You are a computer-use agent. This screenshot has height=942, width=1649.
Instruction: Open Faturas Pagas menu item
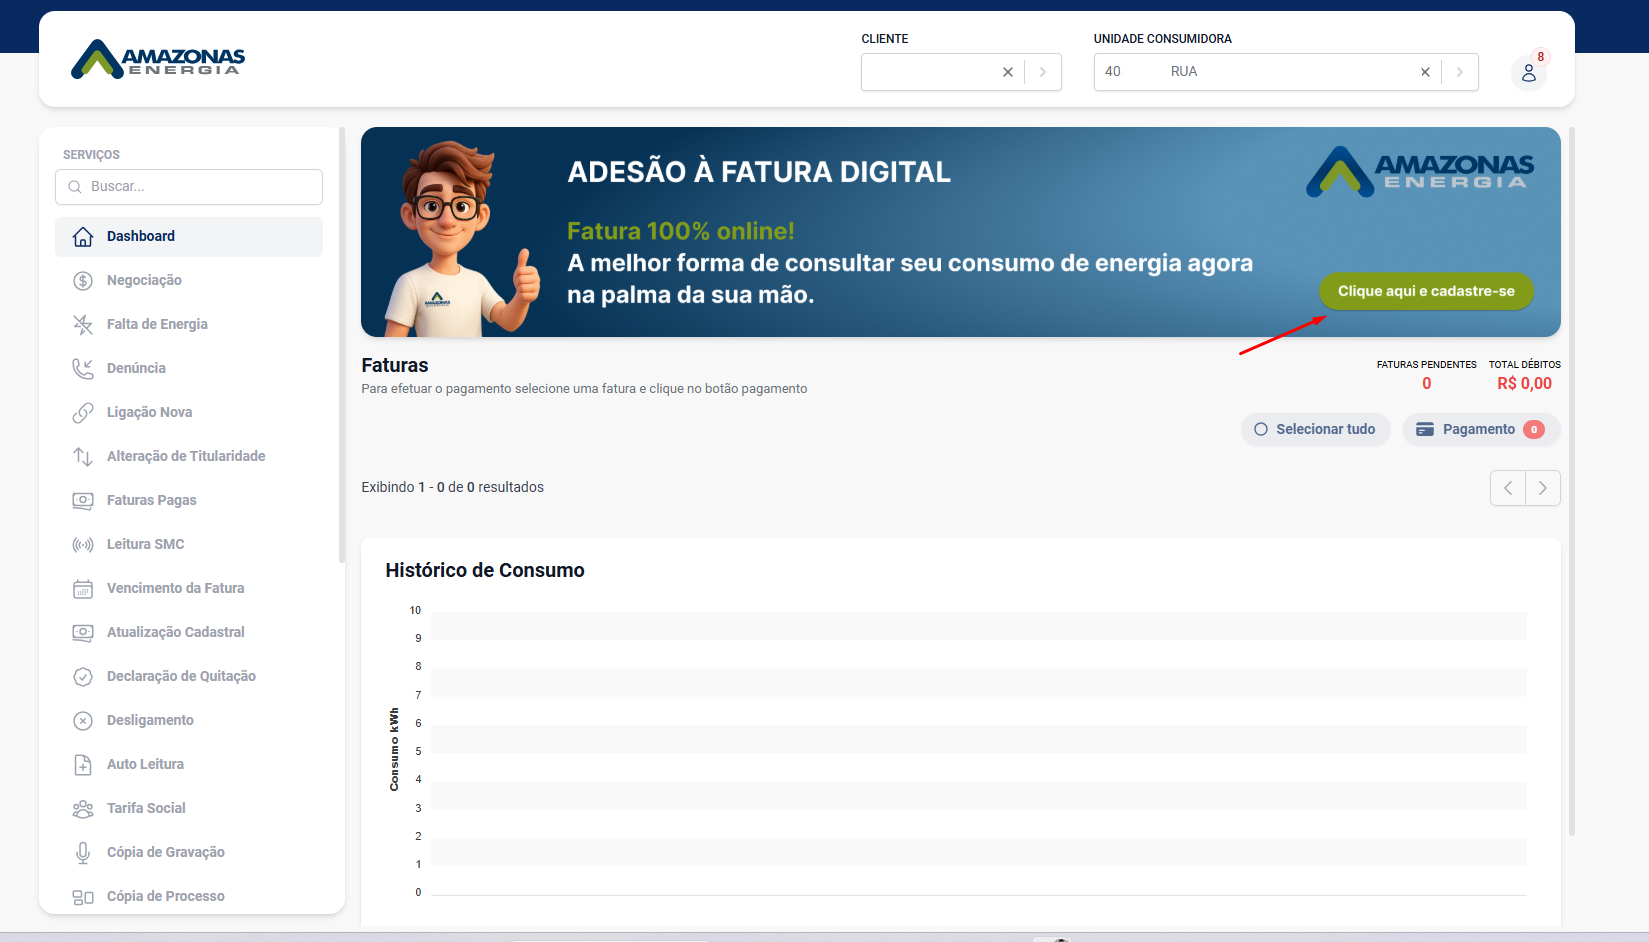[x=152, y=500]
